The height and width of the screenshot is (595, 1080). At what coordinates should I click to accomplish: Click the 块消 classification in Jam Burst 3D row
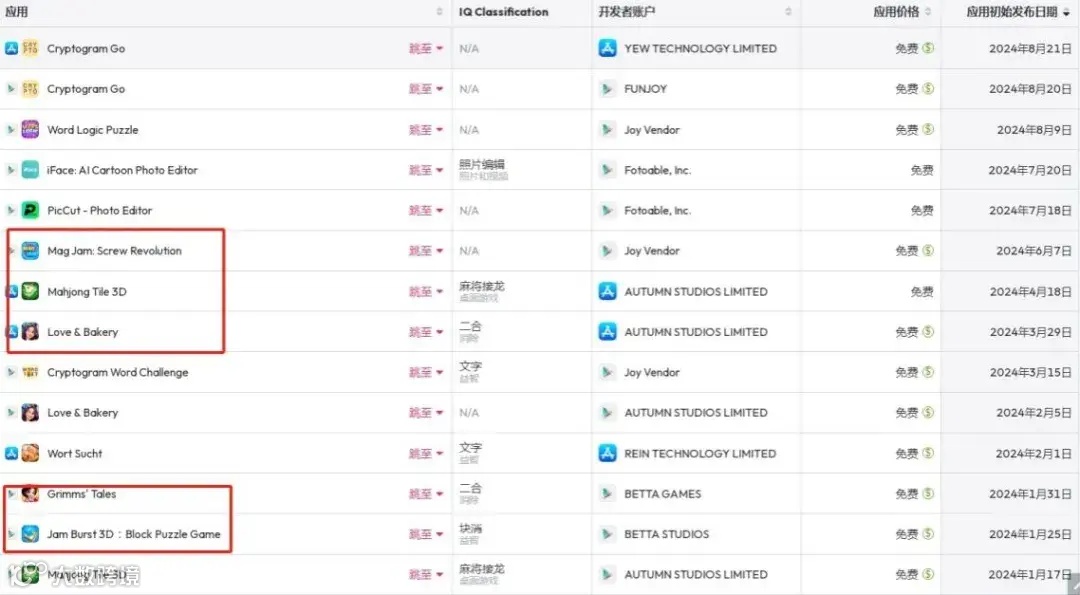pyautogui.click(x=470, y=529)
